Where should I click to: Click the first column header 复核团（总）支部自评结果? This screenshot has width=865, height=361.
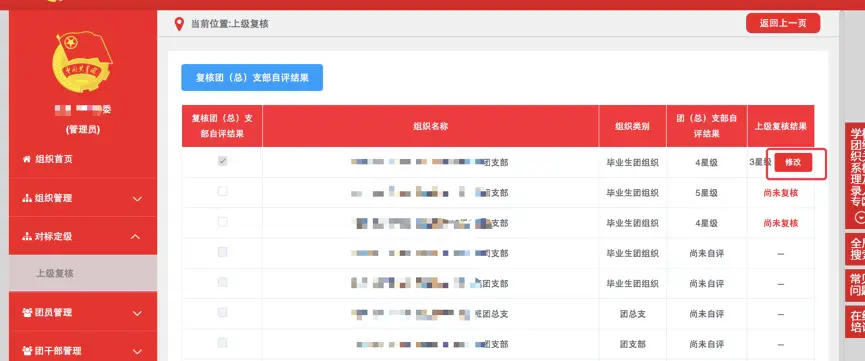point(222,126)
